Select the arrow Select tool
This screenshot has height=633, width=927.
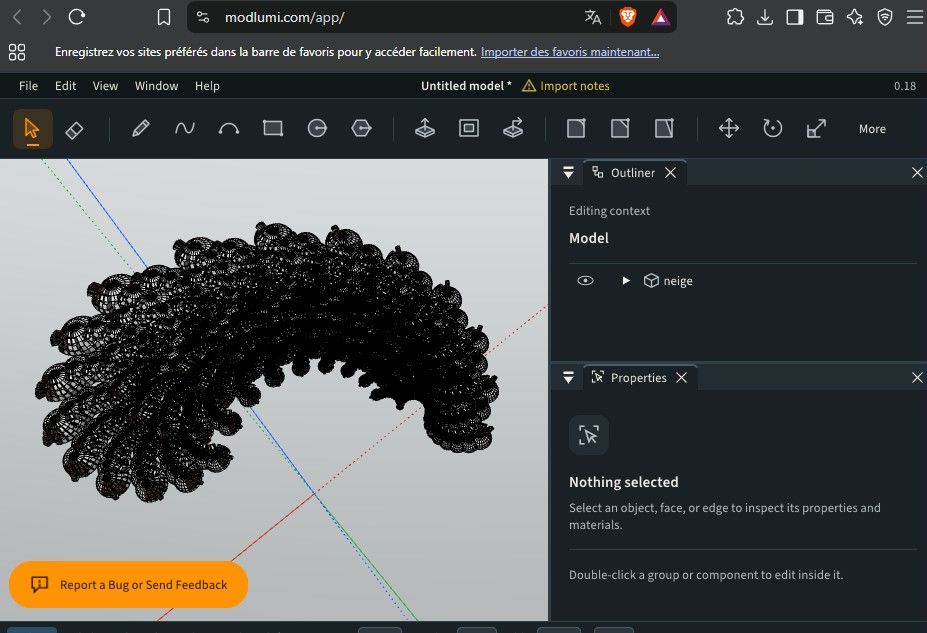click(33, 129)
